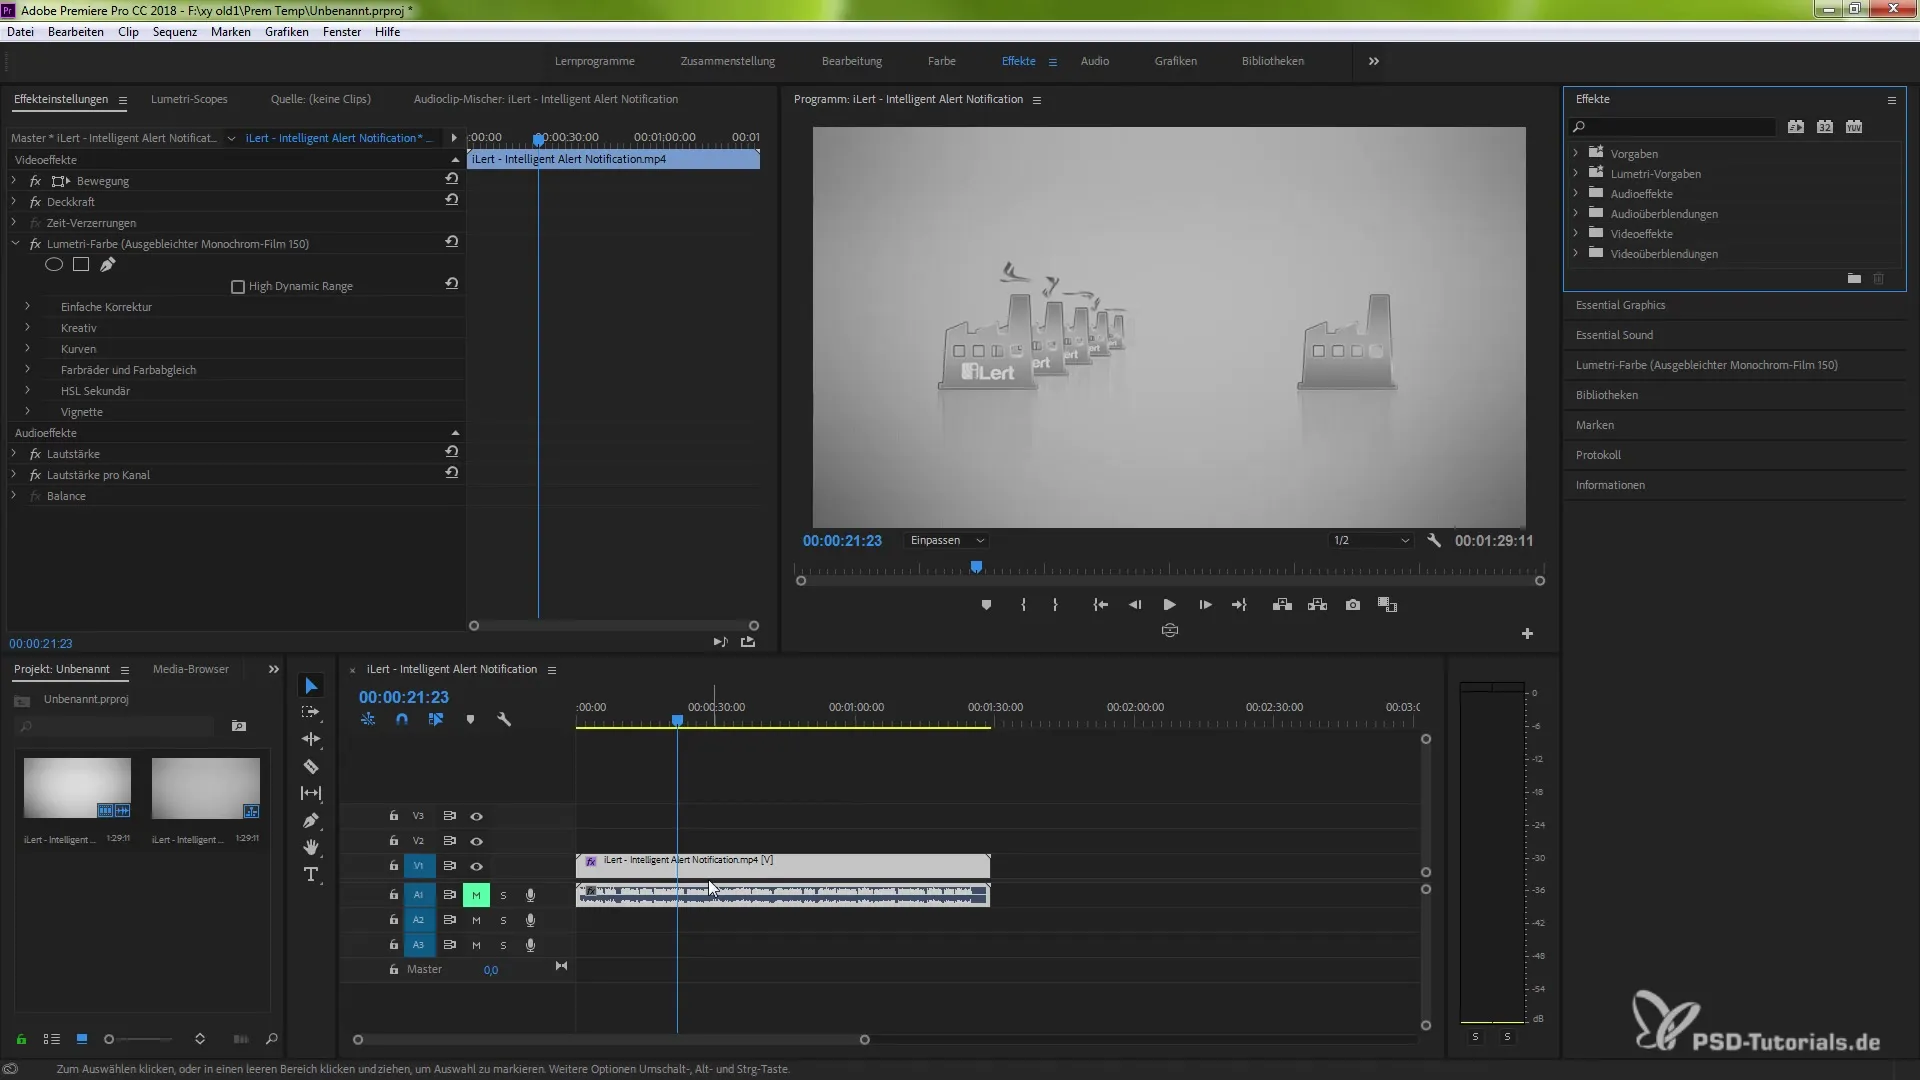1920x1080 pixels.
Task: Select the Track Select Forward tool
Action: pos(311,712)
